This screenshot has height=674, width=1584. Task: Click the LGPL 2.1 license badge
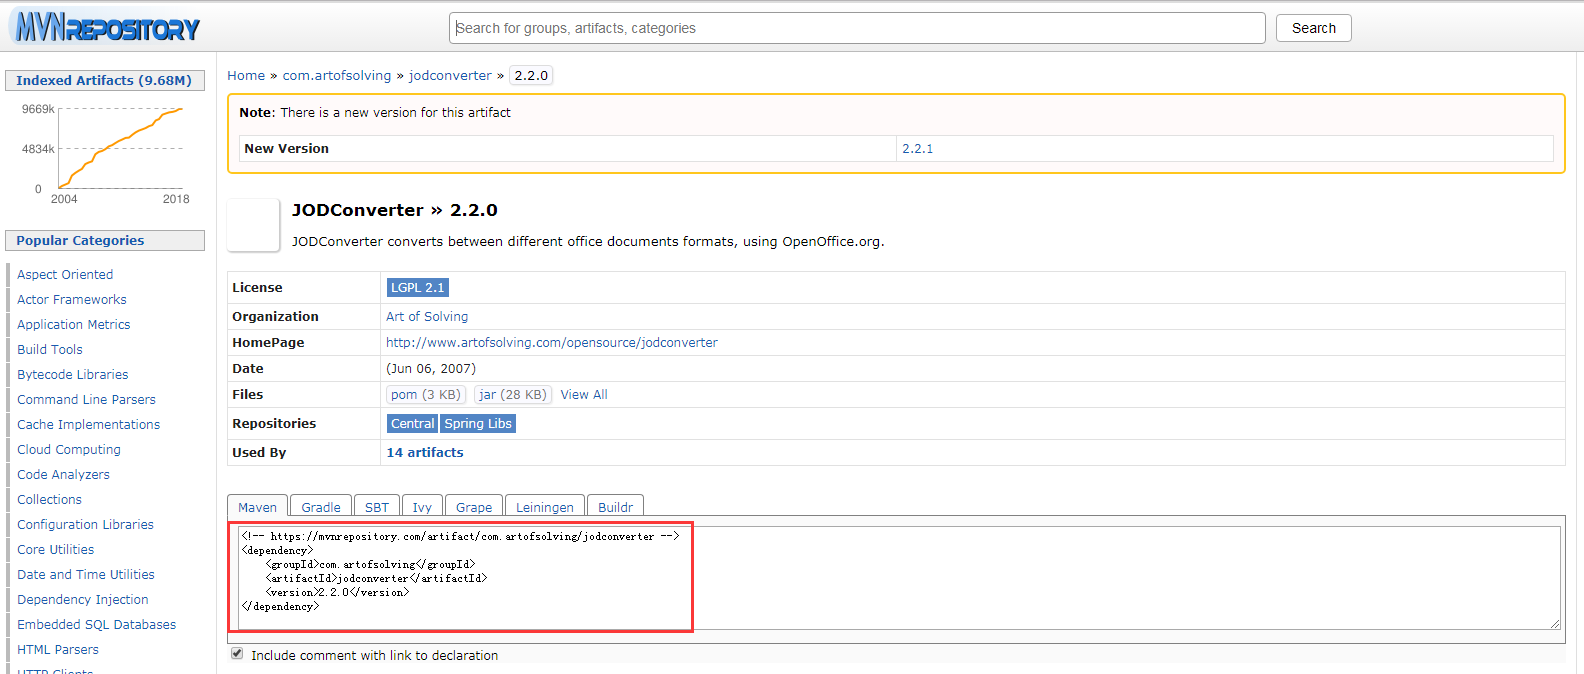coord(417,288)
